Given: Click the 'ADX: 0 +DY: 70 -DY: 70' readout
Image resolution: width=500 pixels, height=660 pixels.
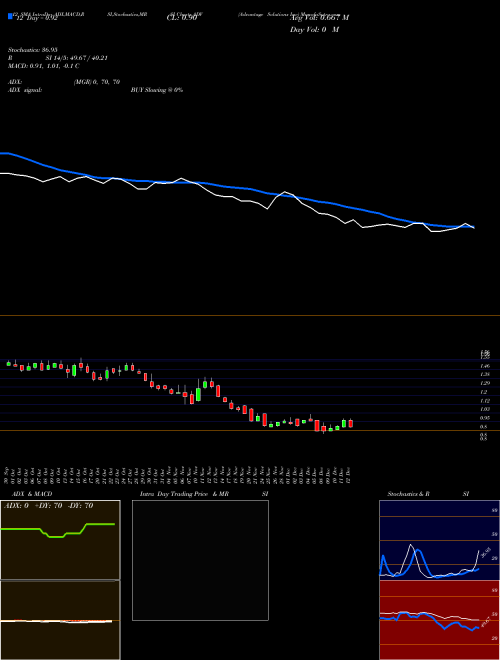Looking at the screenshot, I should (x=48, y=506).
